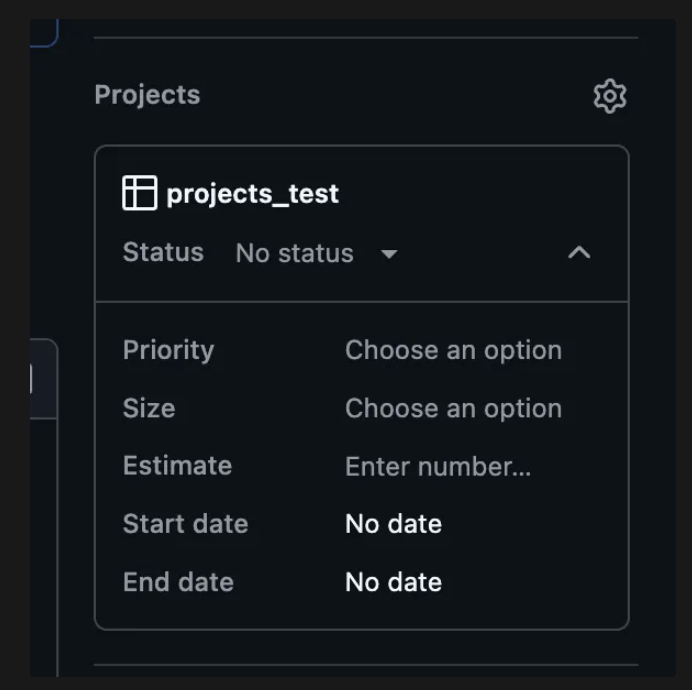The height and width of the screenshot is (690, 692).
Task: Click the Status field label
Action: [x=163, y=252]
